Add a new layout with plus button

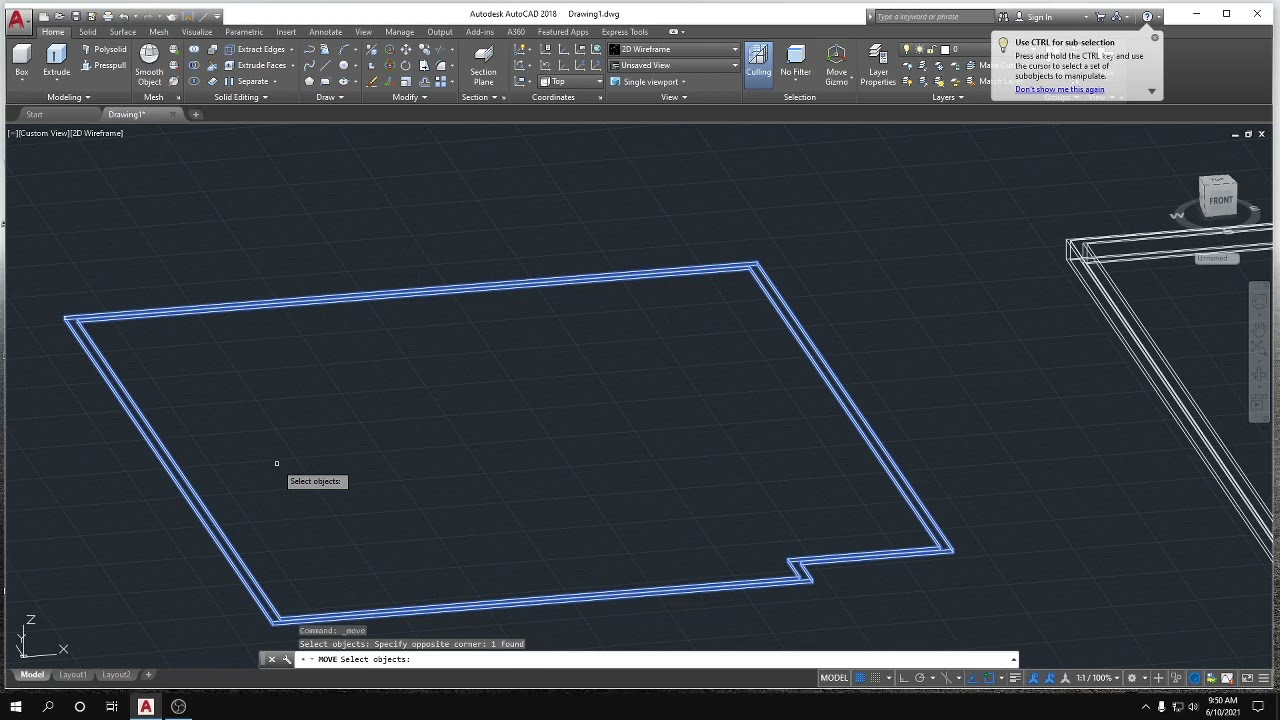(x=148, y=675)
